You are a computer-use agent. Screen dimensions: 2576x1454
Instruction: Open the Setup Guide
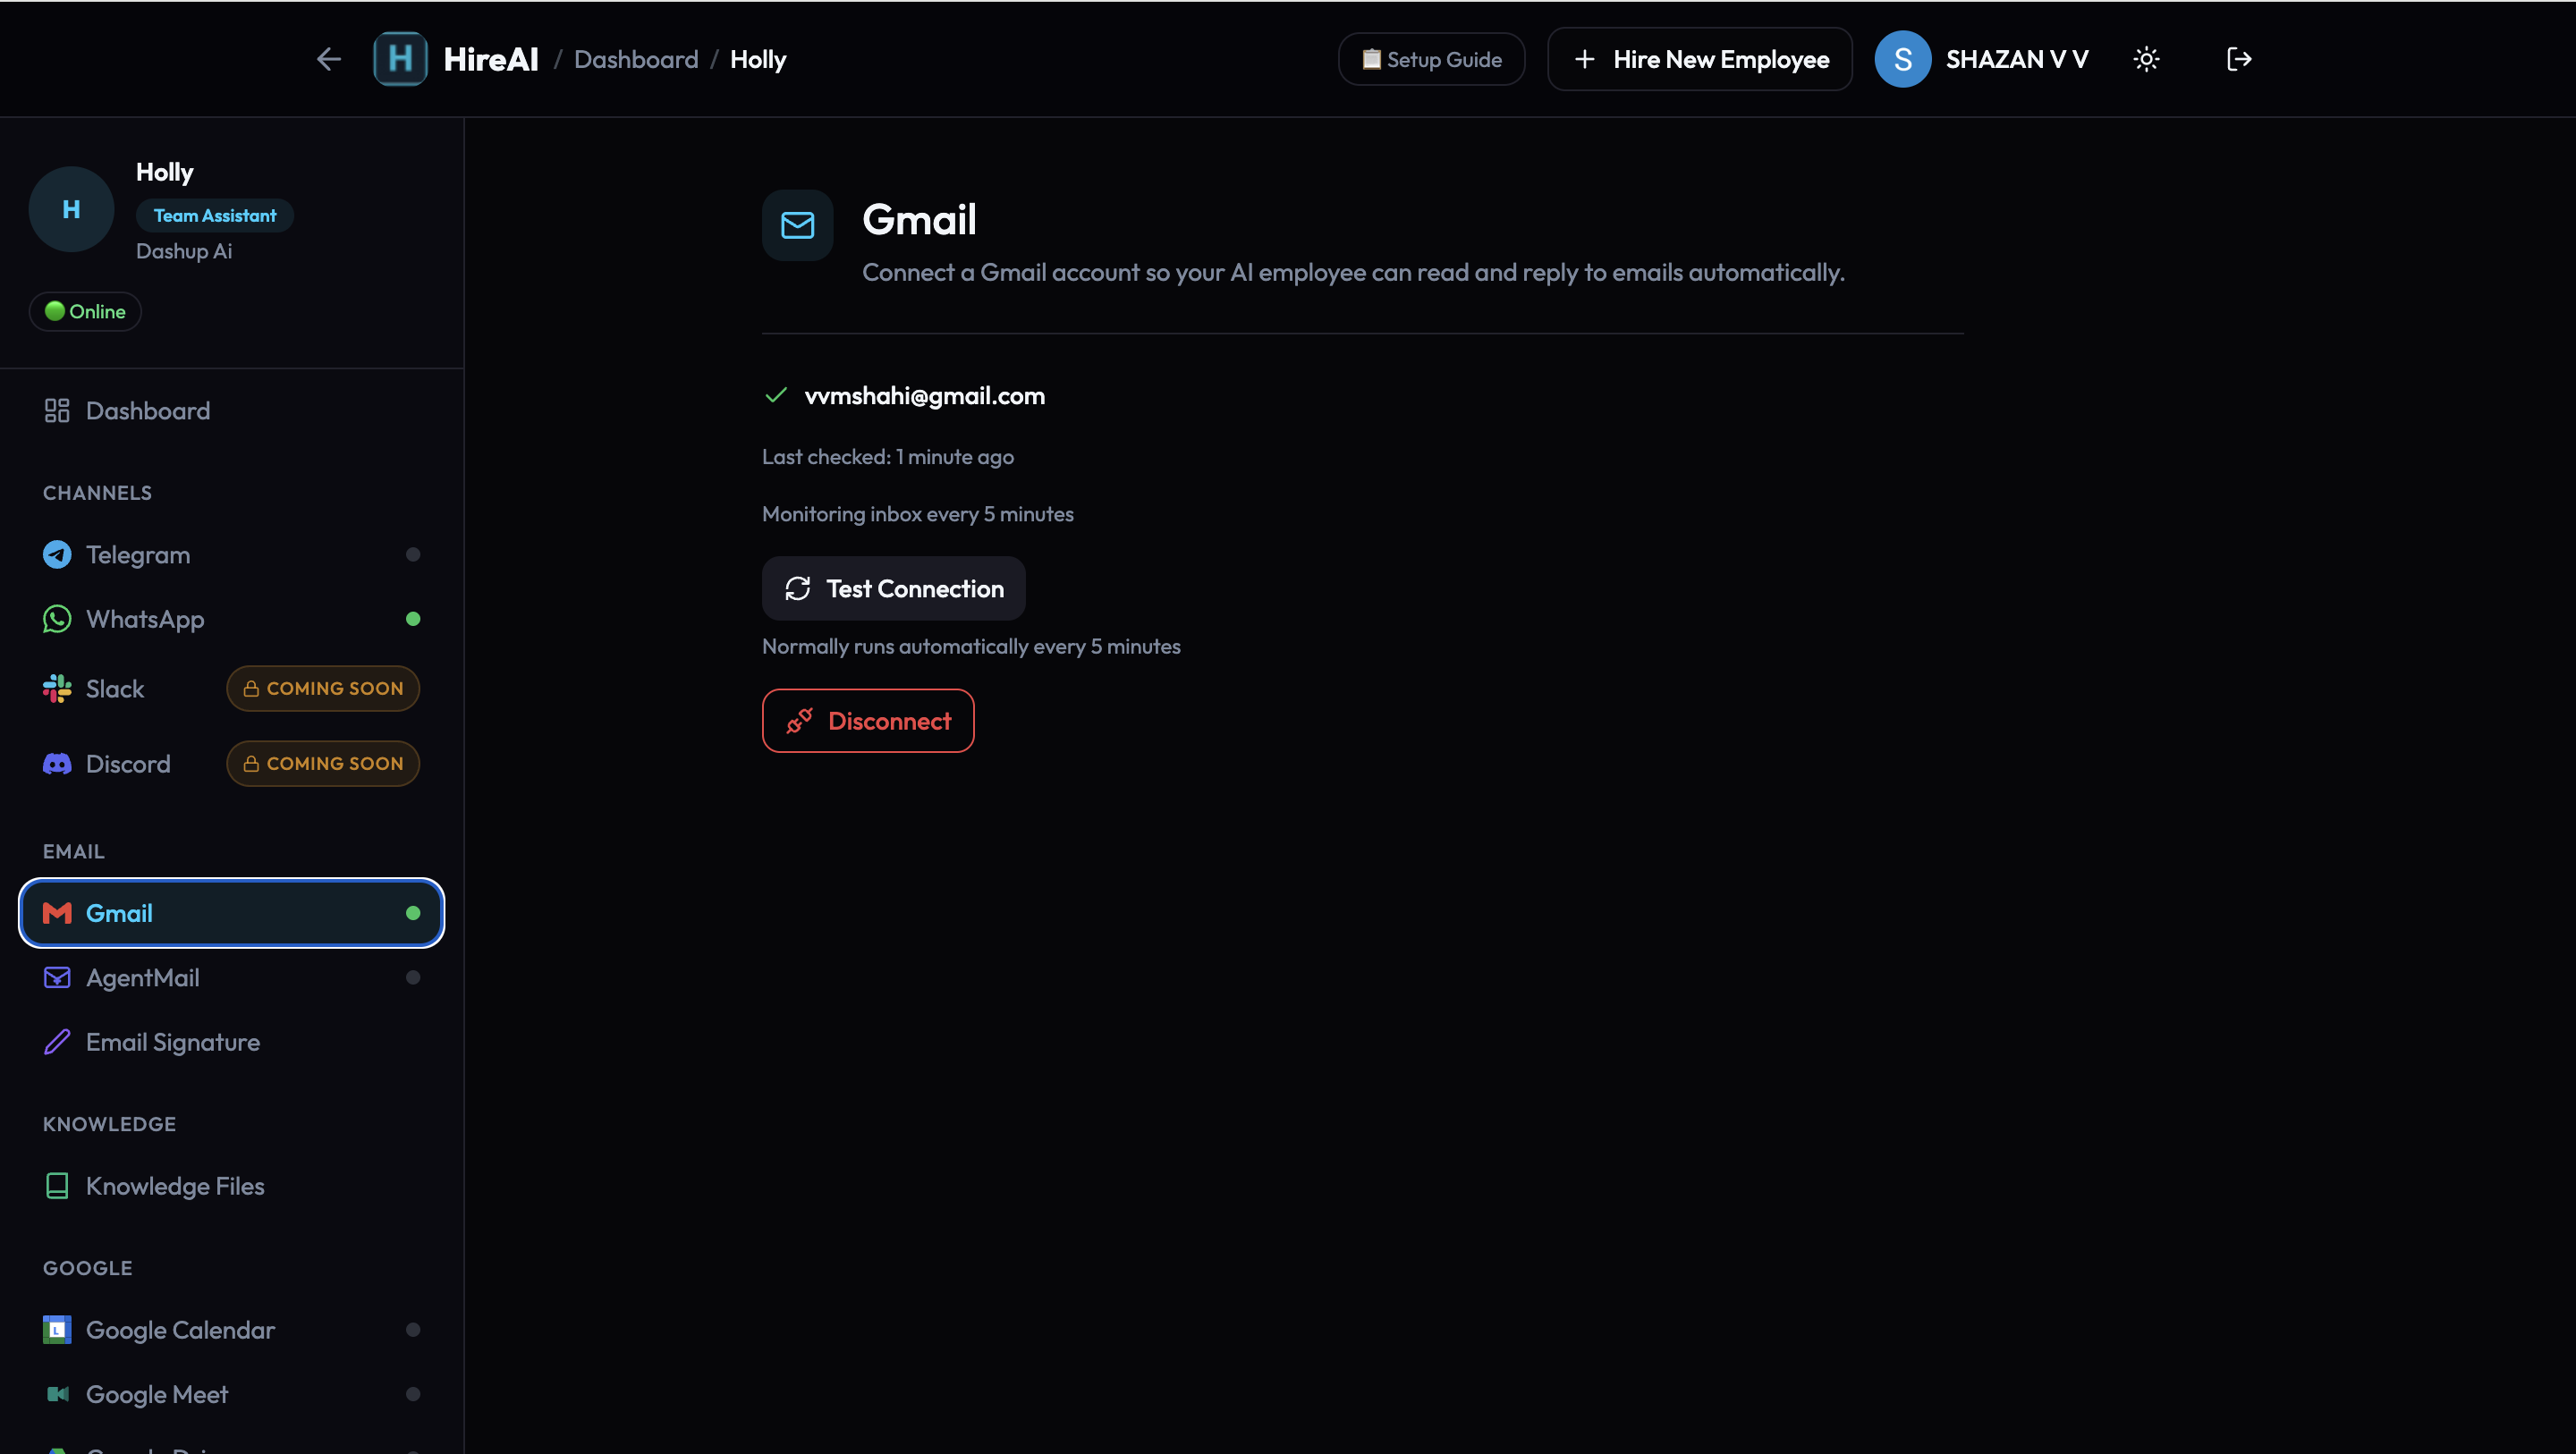pyautogui.click(x=1431, y=59)
